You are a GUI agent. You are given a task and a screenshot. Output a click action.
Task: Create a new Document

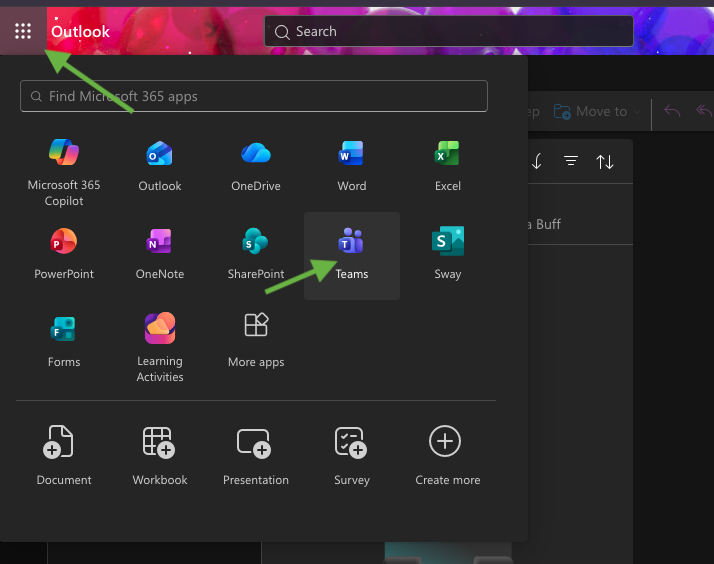coord(64,455)
